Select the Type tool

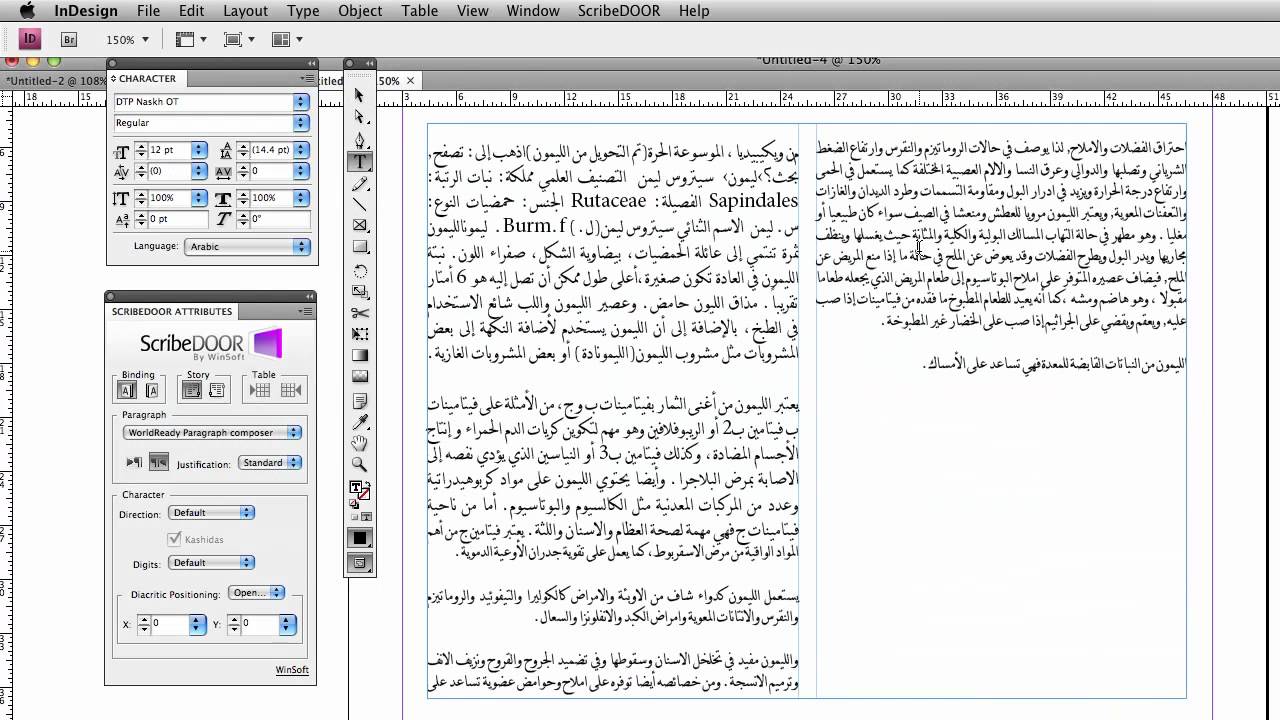tap(360, 161)
